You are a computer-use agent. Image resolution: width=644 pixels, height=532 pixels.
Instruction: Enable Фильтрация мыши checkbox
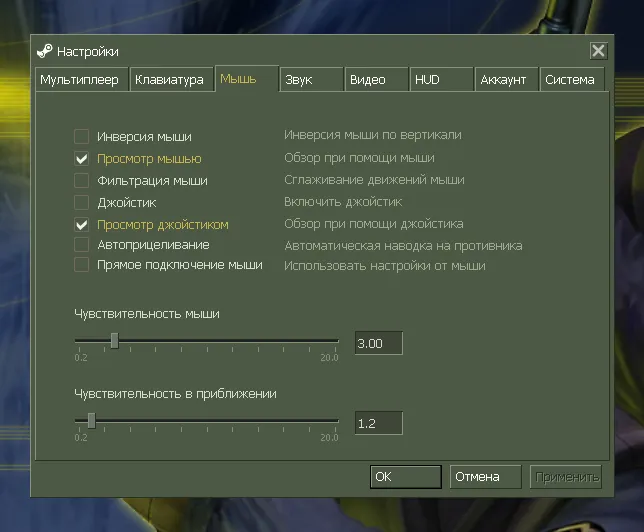tap(81, 180)
